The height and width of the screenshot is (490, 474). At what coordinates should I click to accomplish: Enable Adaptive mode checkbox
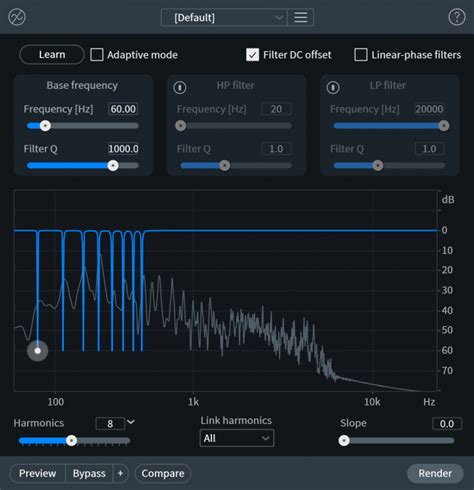[x=97, y=55]
